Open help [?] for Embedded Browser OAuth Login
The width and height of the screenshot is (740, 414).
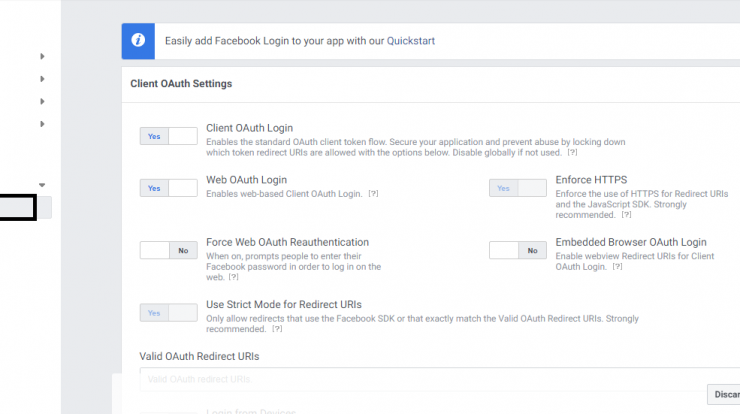click(x=617, y=267)
